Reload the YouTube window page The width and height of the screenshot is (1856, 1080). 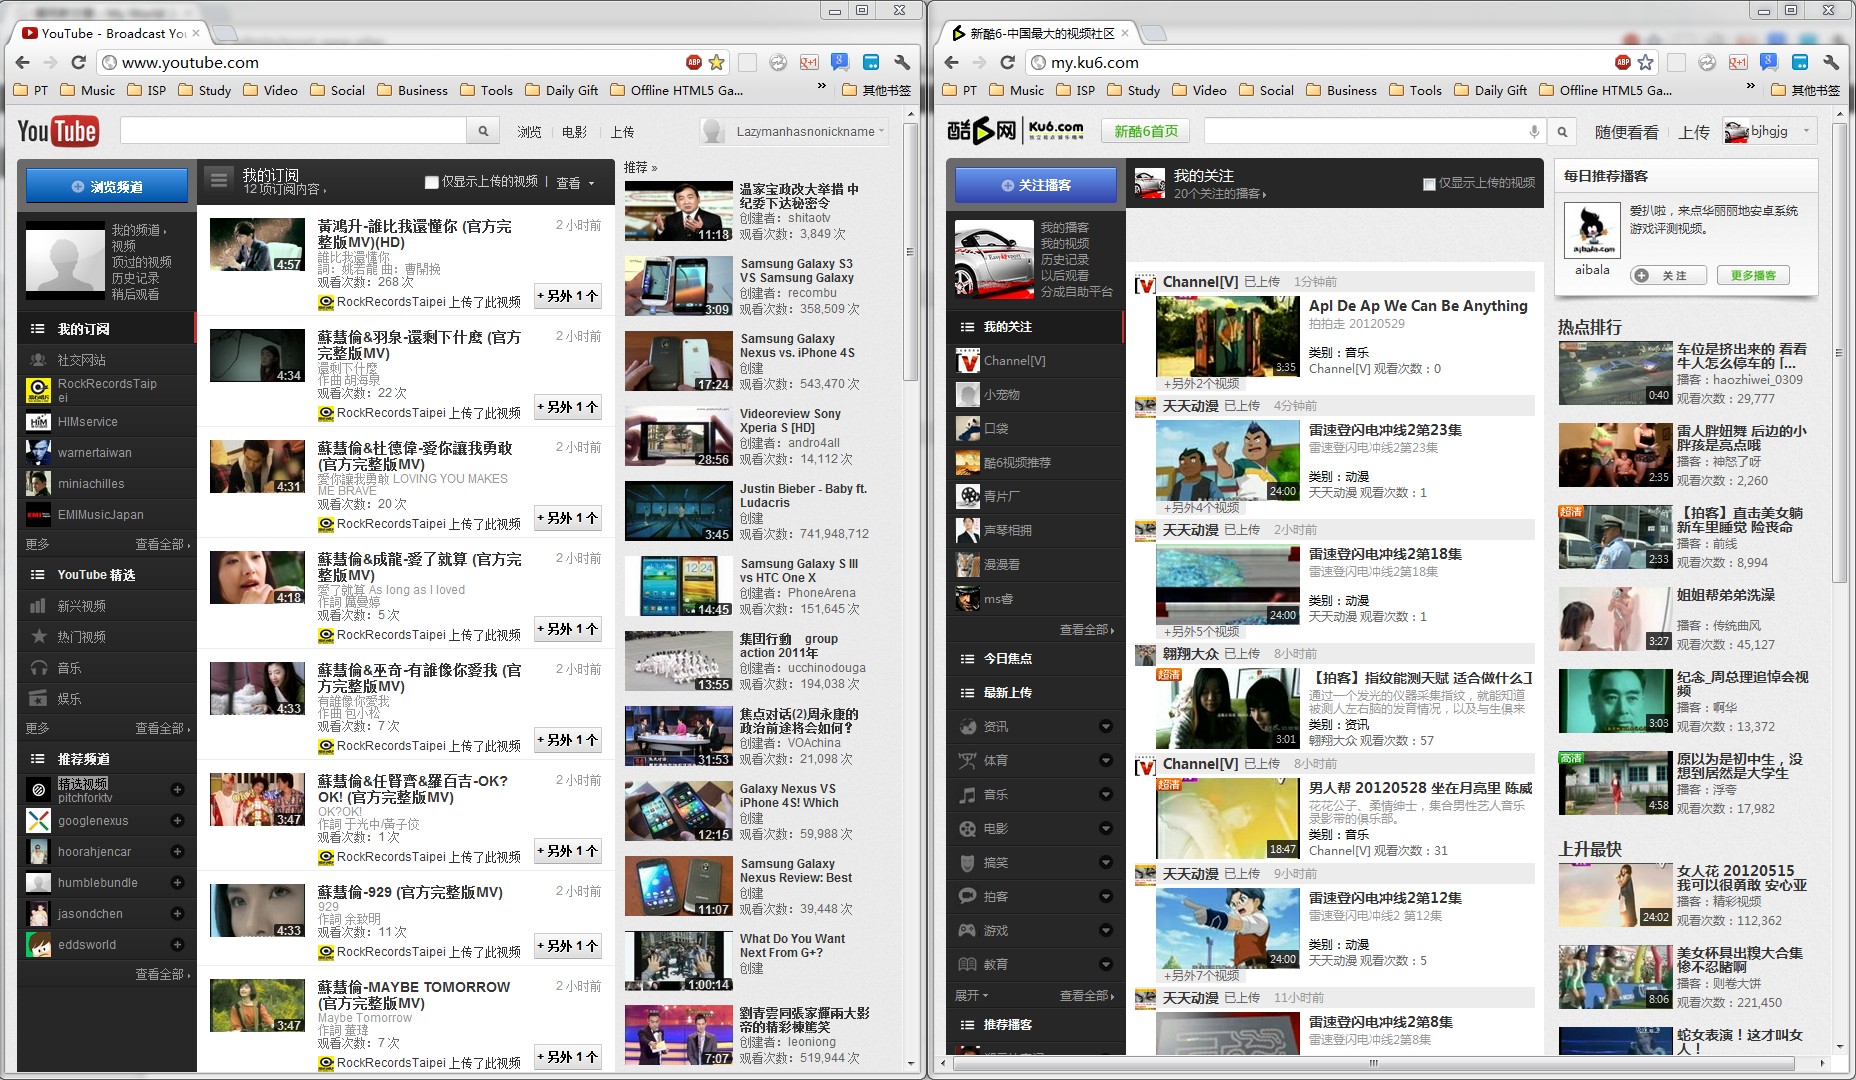pos(78,62)
